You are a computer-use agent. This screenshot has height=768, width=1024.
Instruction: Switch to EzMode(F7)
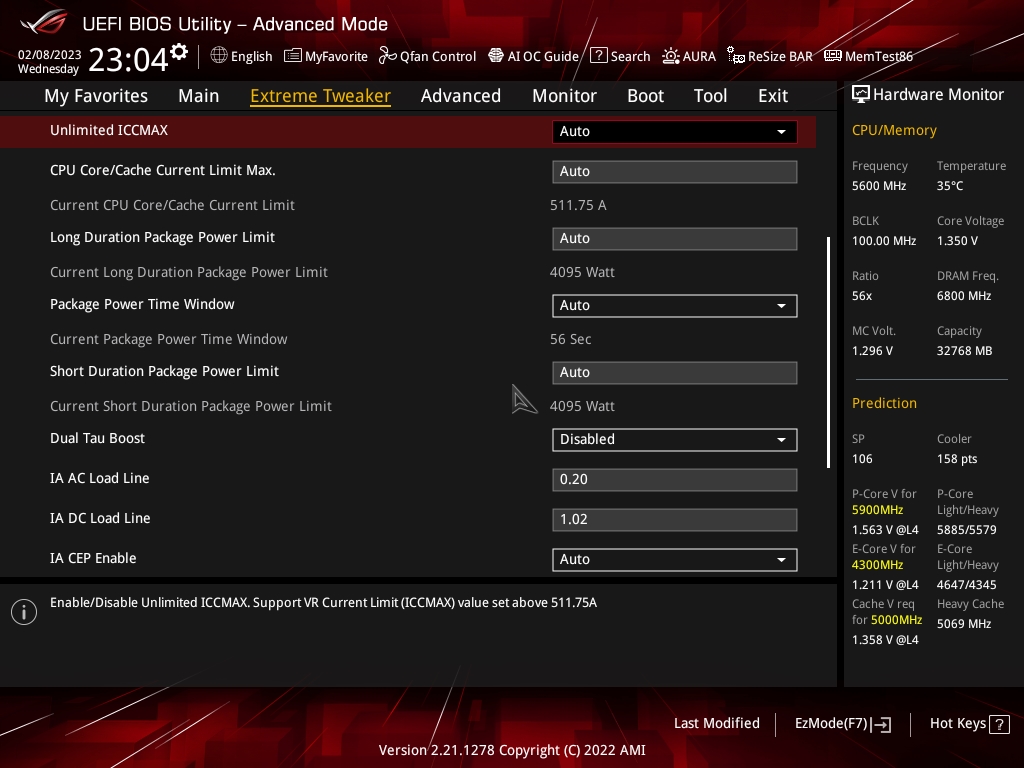[842, 724]
